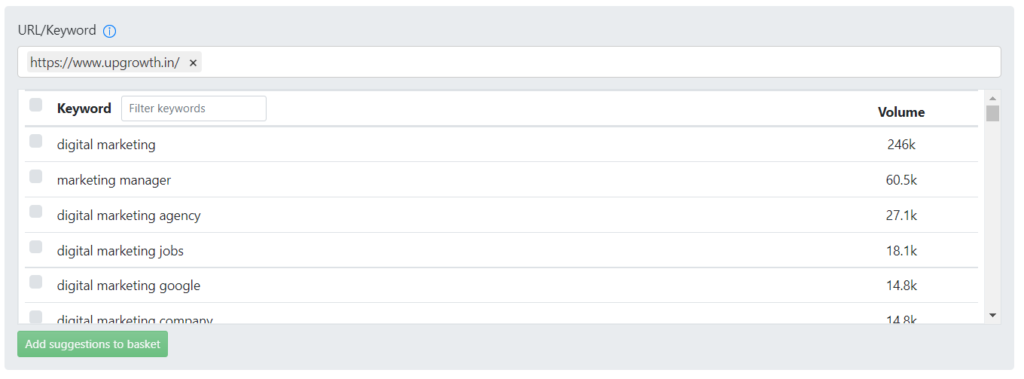Select the digital marketing agency checkbox
1024x379 pixels.
[x=36, y=212]
